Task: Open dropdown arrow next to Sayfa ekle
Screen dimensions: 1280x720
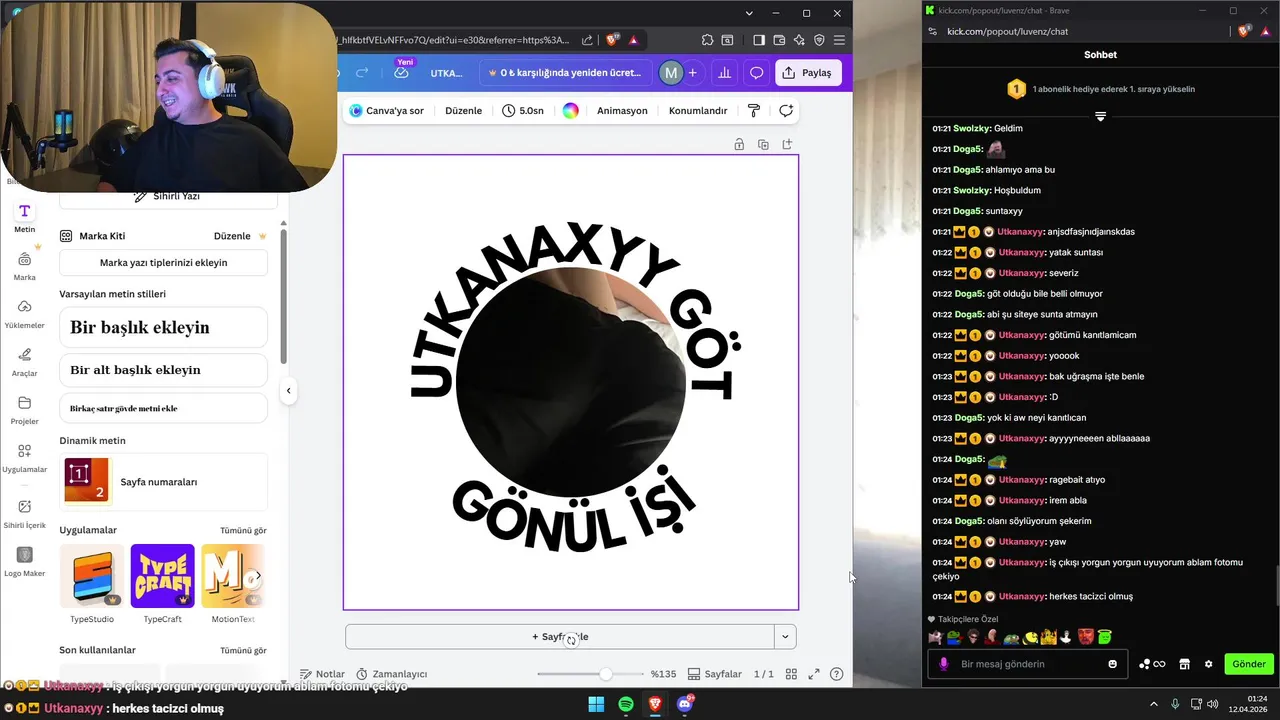Action: coord(785,636)
